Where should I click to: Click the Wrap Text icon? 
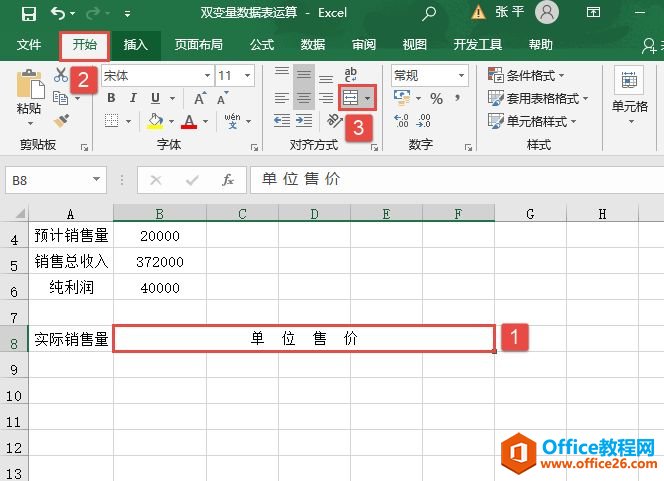coord(352,75)
